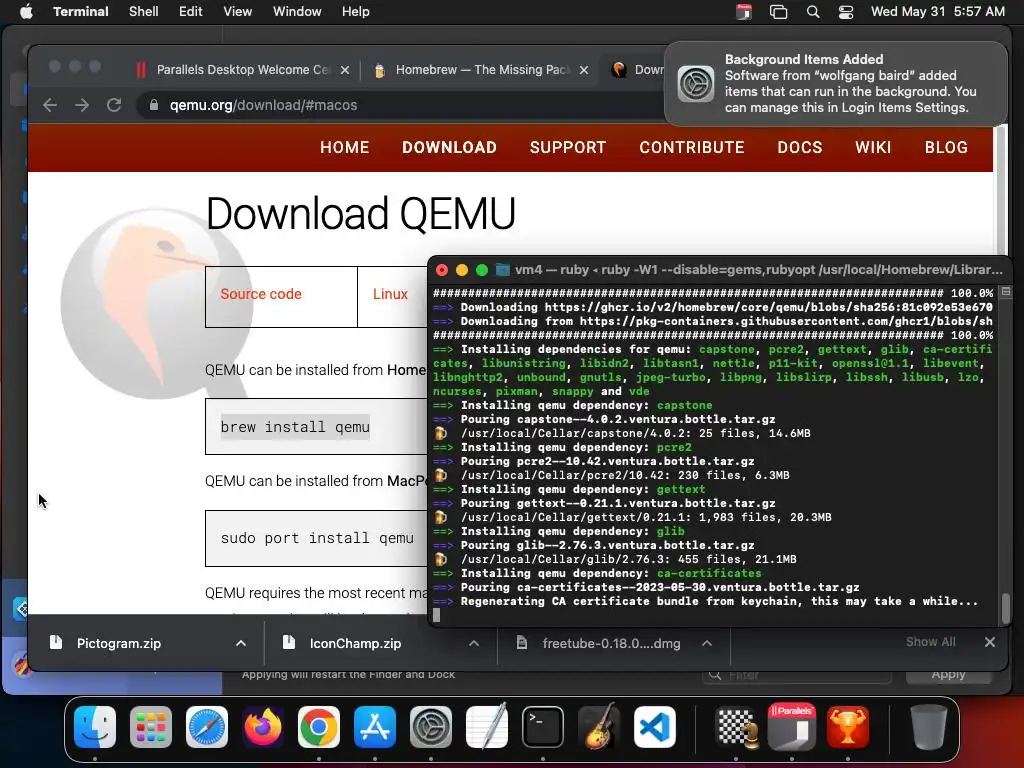The width and height of the screenshot is (1024, 768).
Task: Open the Trash in the Dock
Action: [x=929, y=727]
